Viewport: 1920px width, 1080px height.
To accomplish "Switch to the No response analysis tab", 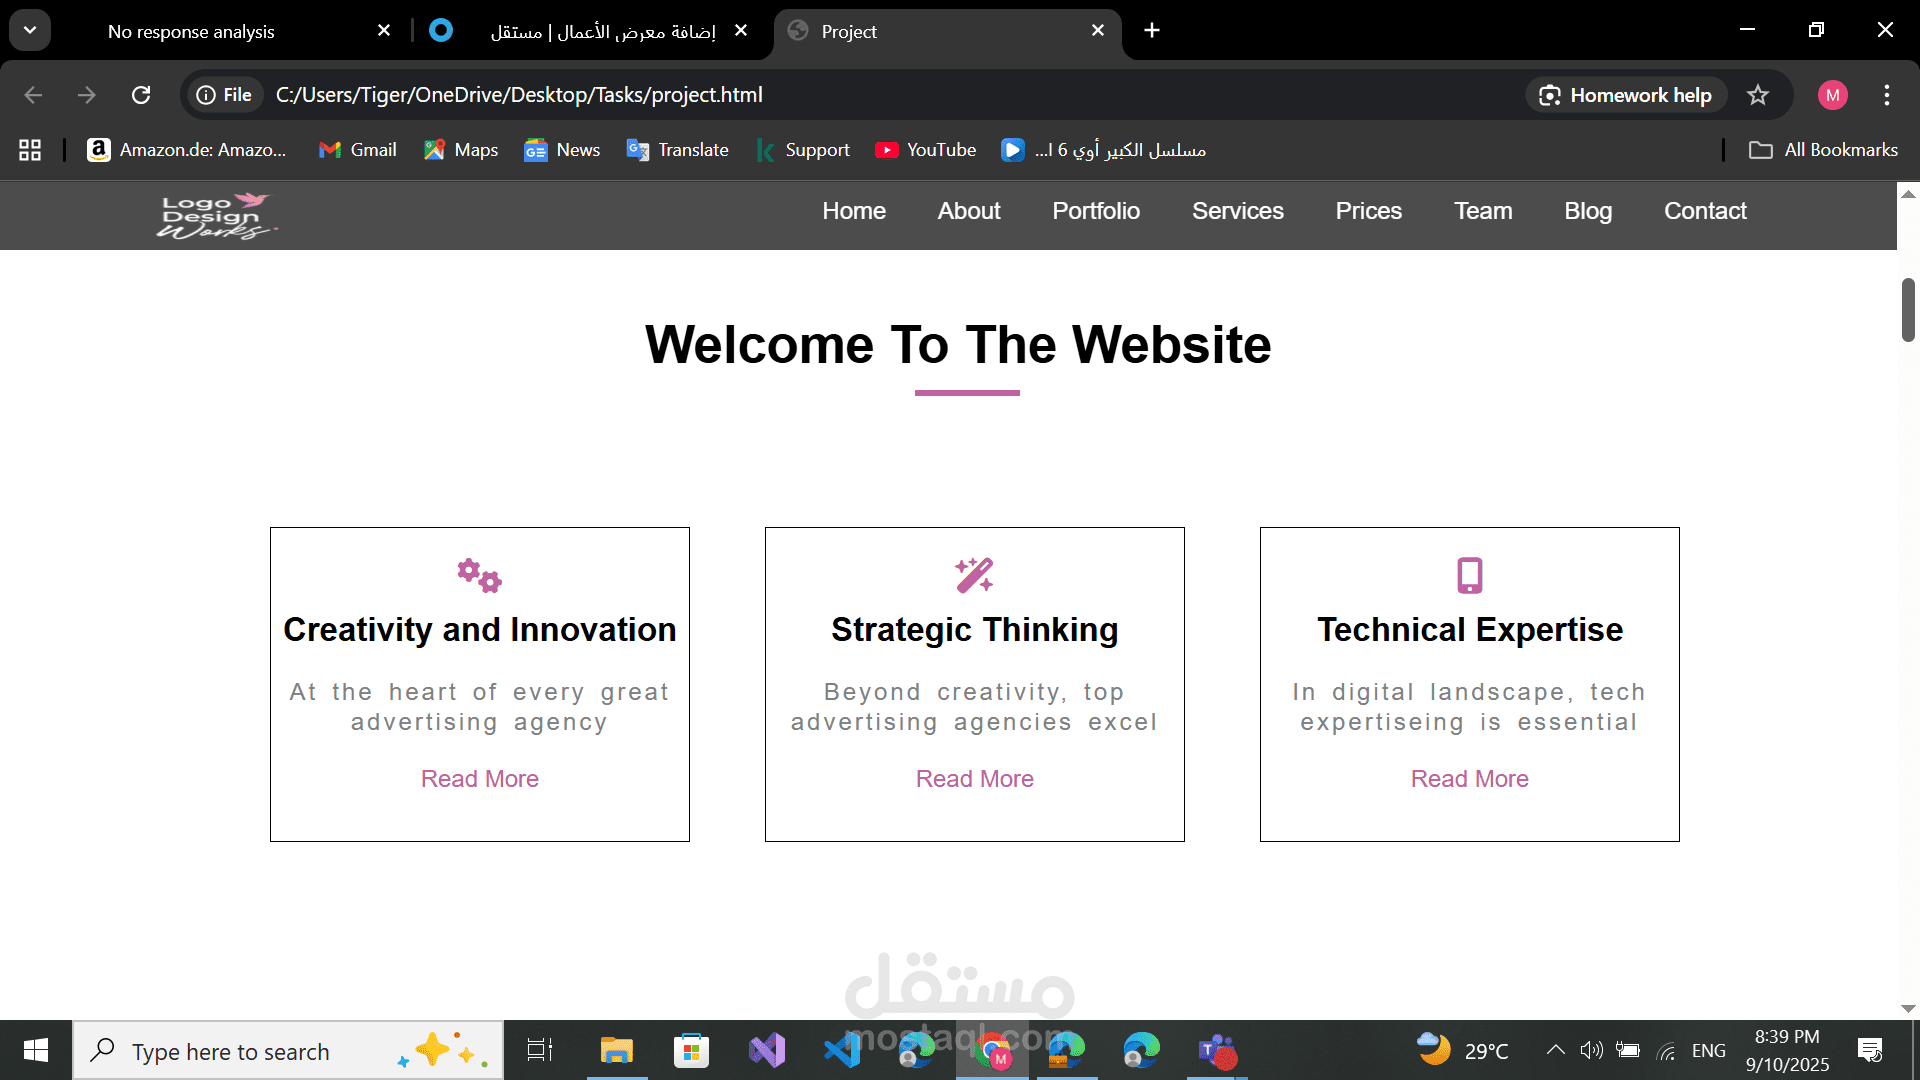I will [x=190, y=32].
